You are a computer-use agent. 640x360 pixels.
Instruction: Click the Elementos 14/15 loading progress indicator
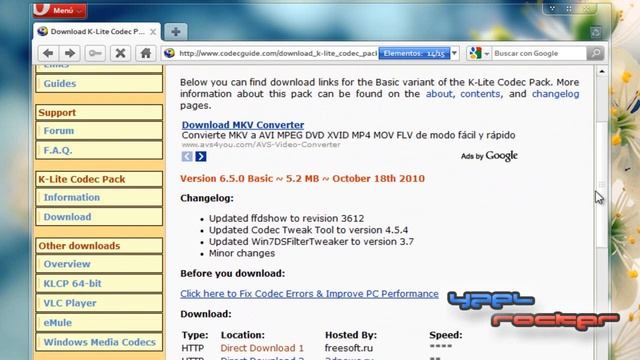pyautogui.click(x=414, y=53)
